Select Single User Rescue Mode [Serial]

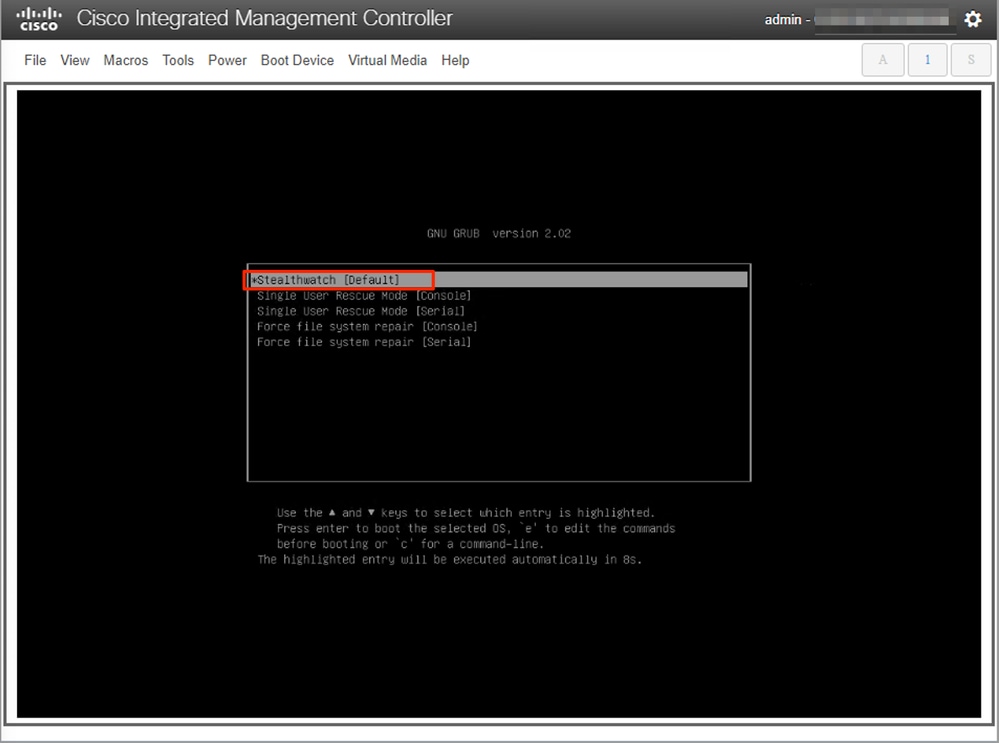[x=361, y=311]
